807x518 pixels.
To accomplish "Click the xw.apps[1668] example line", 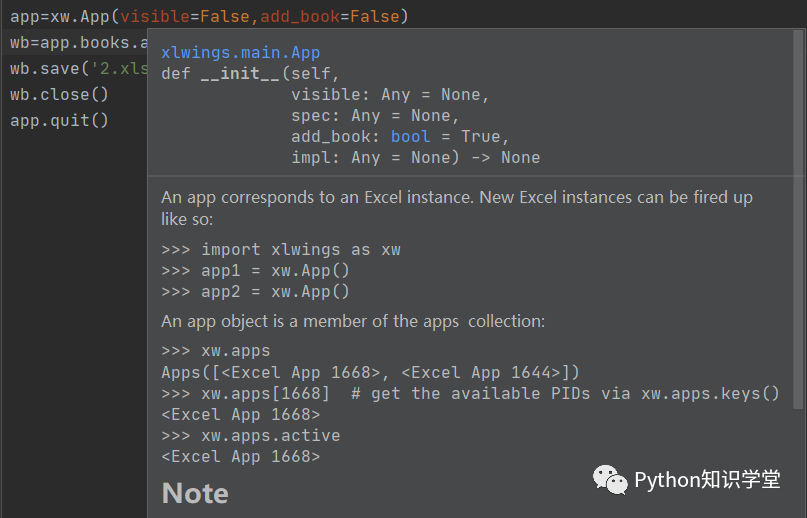I will tap(470, 393).
